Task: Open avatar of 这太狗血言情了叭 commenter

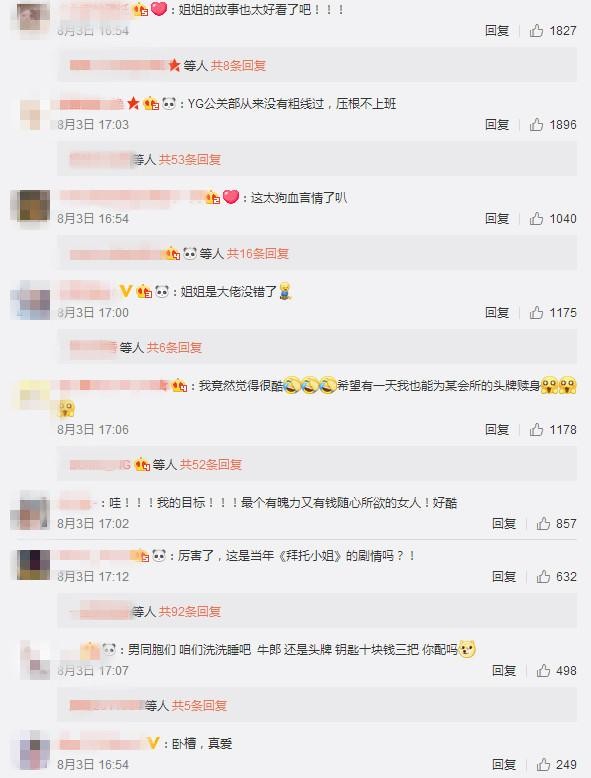Action: point(30,205)
